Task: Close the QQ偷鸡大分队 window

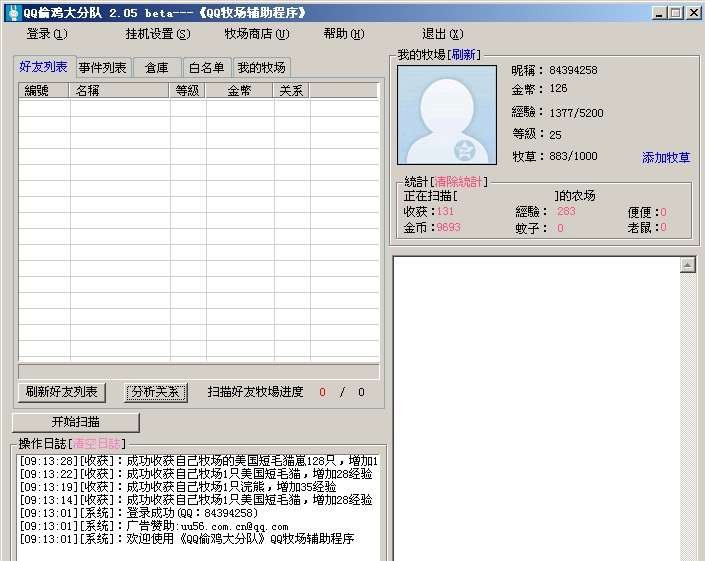Action: click(x=694, y=13)
